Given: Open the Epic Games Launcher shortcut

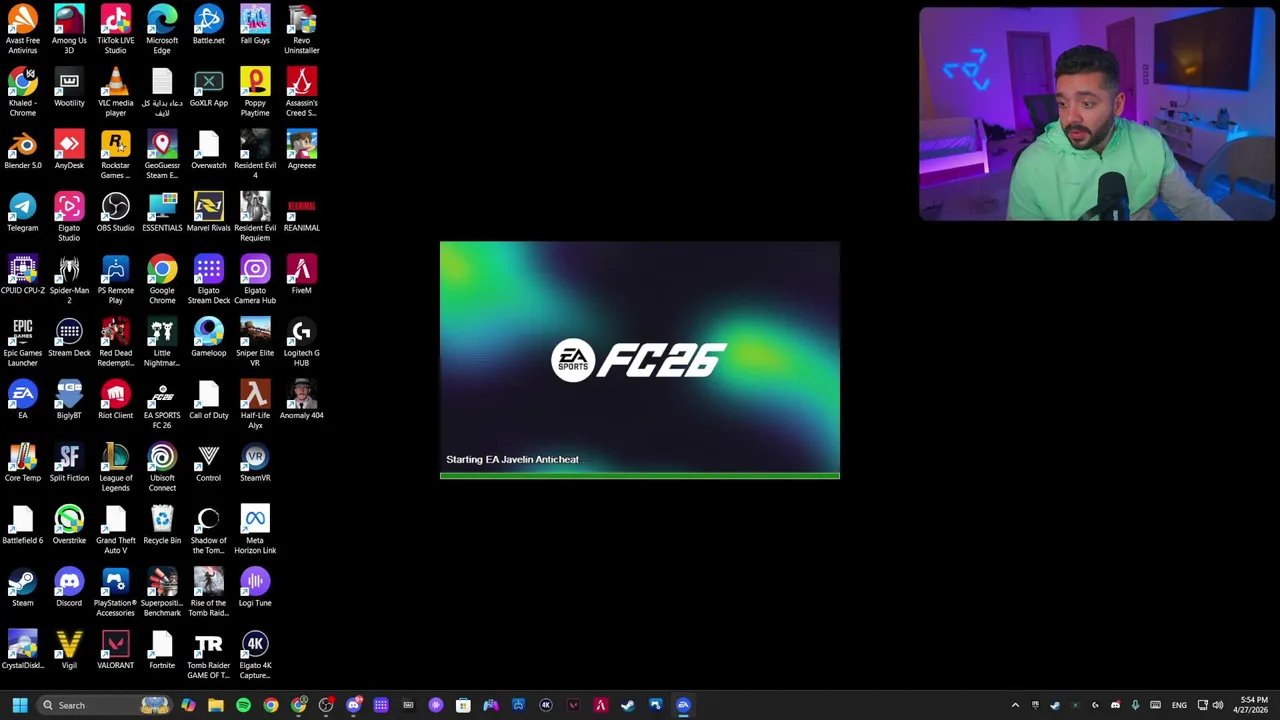Looking at the screenshot, I should pos(22,342).
